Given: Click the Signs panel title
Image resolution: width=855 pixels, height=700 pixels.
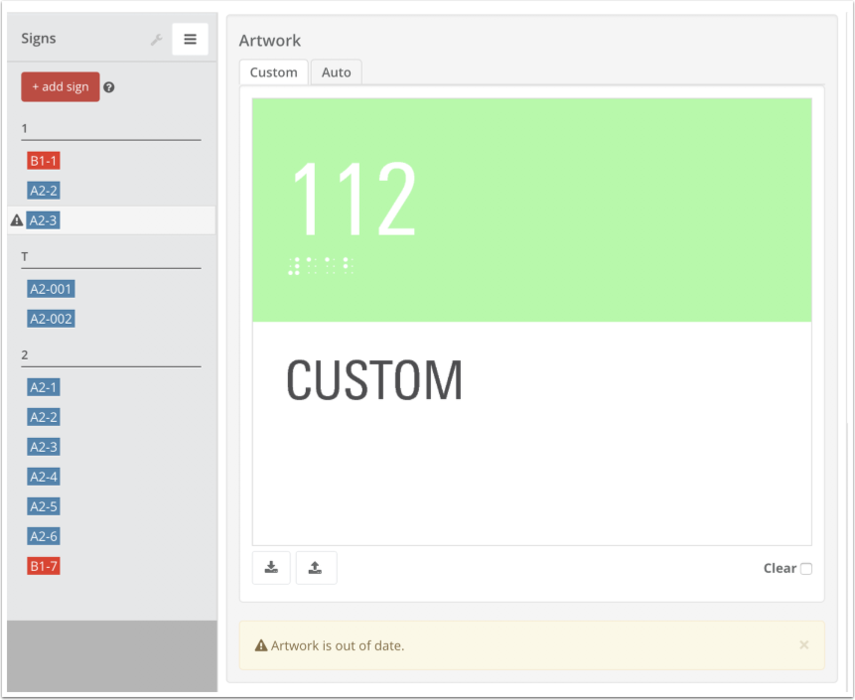Looking at the screenshot, I should (39, 38).
